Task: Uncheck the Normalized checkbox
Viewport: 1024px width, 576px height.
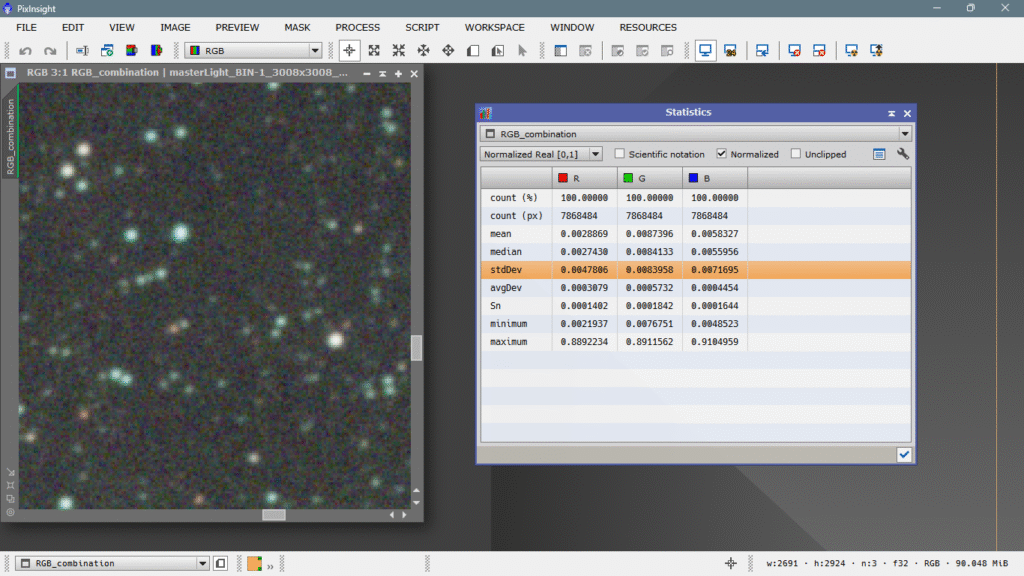Action: point(722,154)
